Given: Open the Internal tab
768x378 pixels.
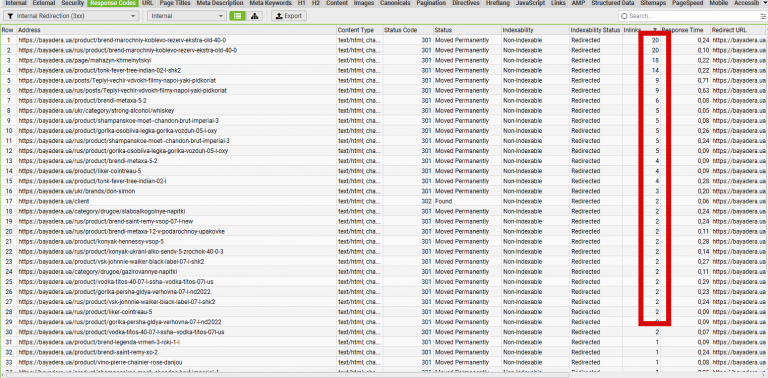Looking at the screenshot, I should click(16, 3).
